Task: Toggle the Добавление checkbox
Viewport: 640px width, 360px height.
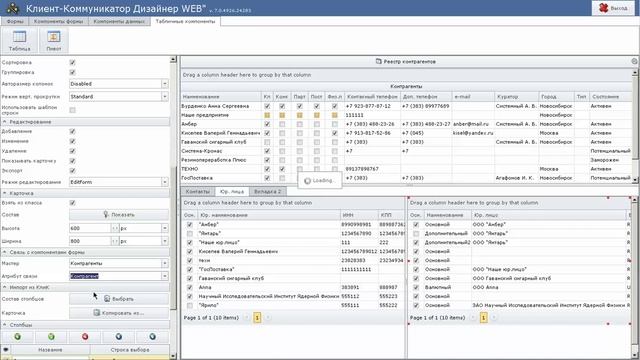Action: tap(72, 131)
